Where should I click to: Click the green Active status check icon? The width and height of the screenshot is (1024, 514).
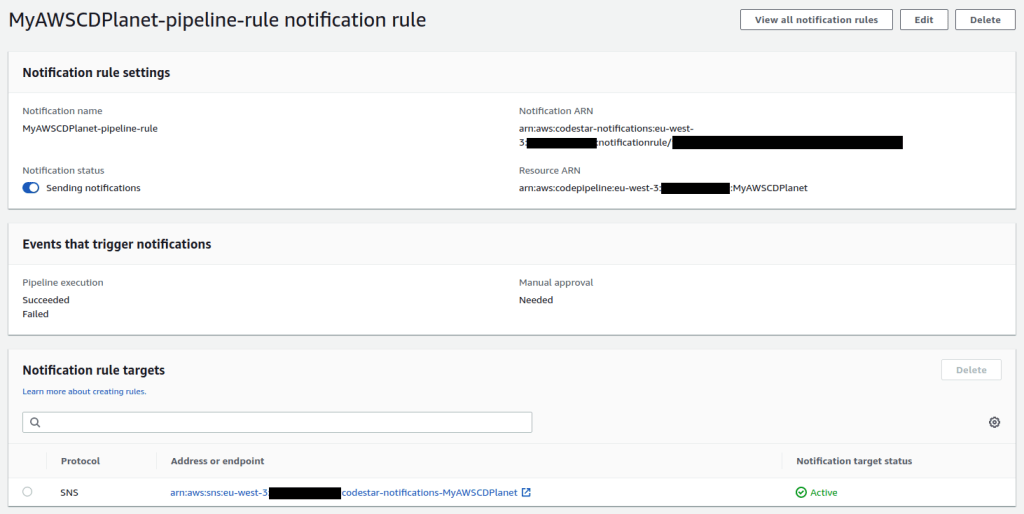tap(801, 492)
